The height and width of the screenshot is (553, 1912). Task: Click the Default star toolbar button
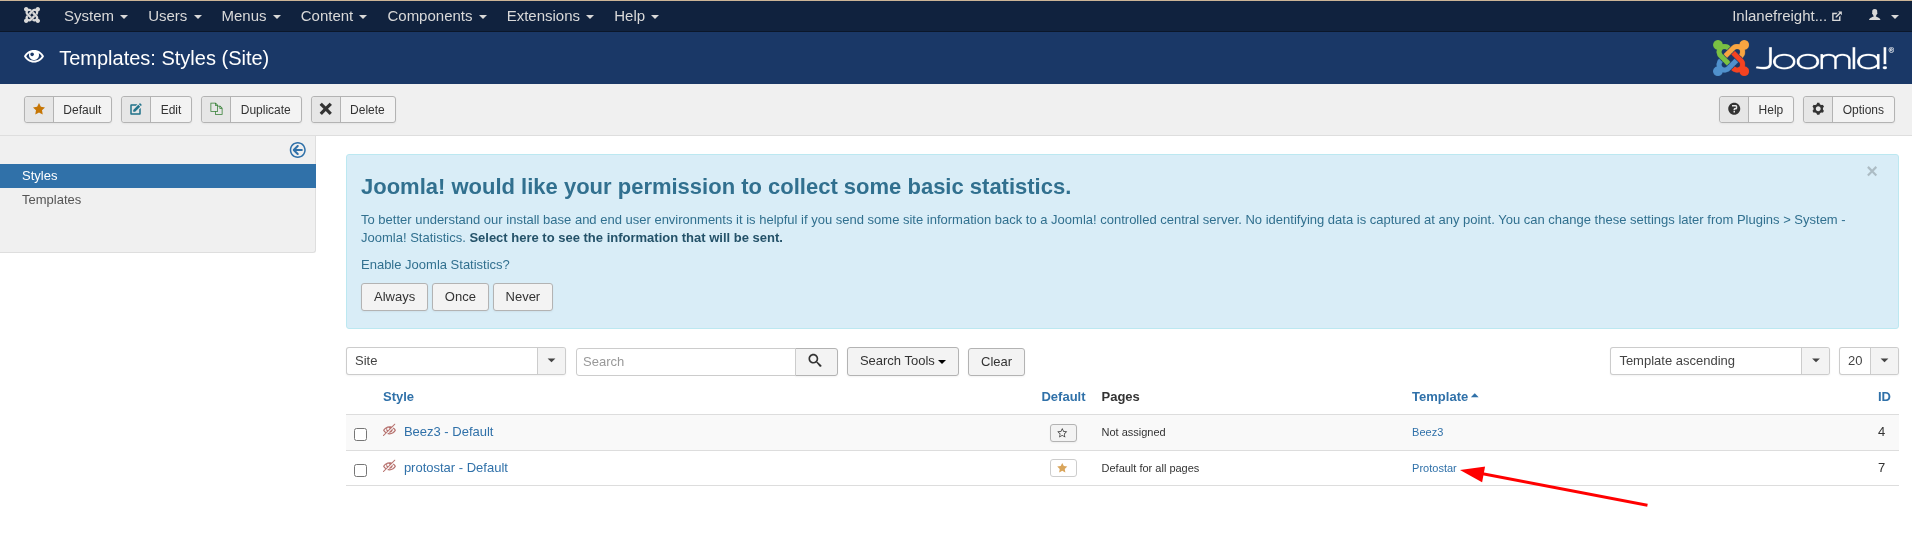pos(68,110)
